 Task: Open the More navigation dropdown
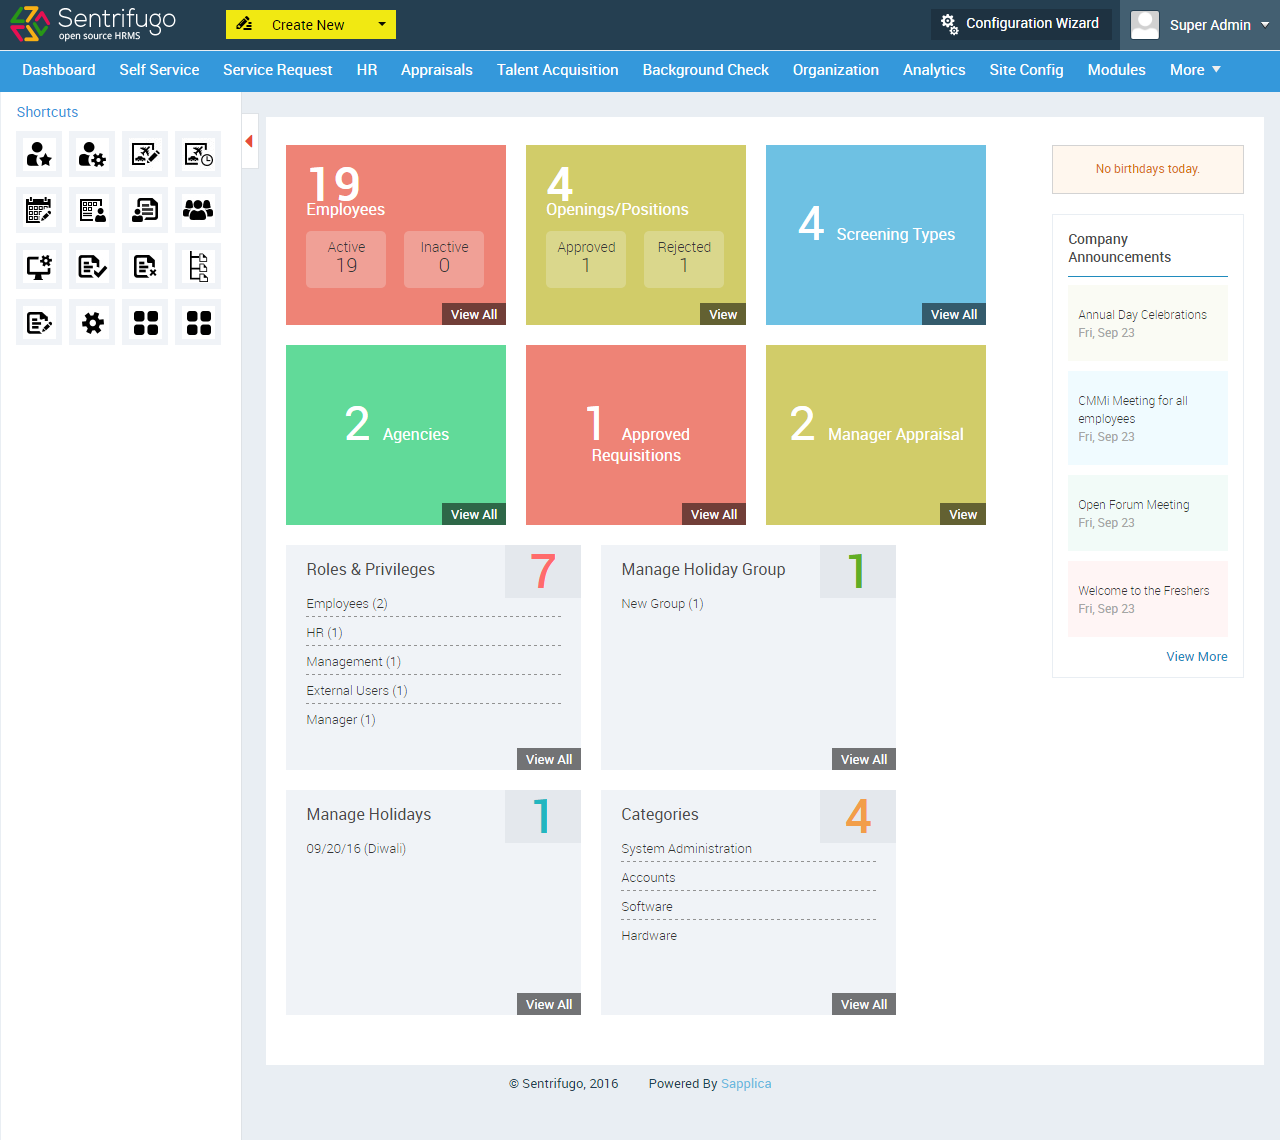(x=1194, y=70)
